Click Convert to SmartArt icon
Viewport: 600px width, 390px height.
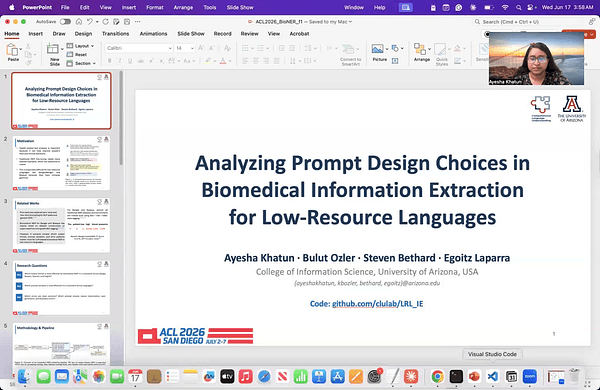coord(349,49)
